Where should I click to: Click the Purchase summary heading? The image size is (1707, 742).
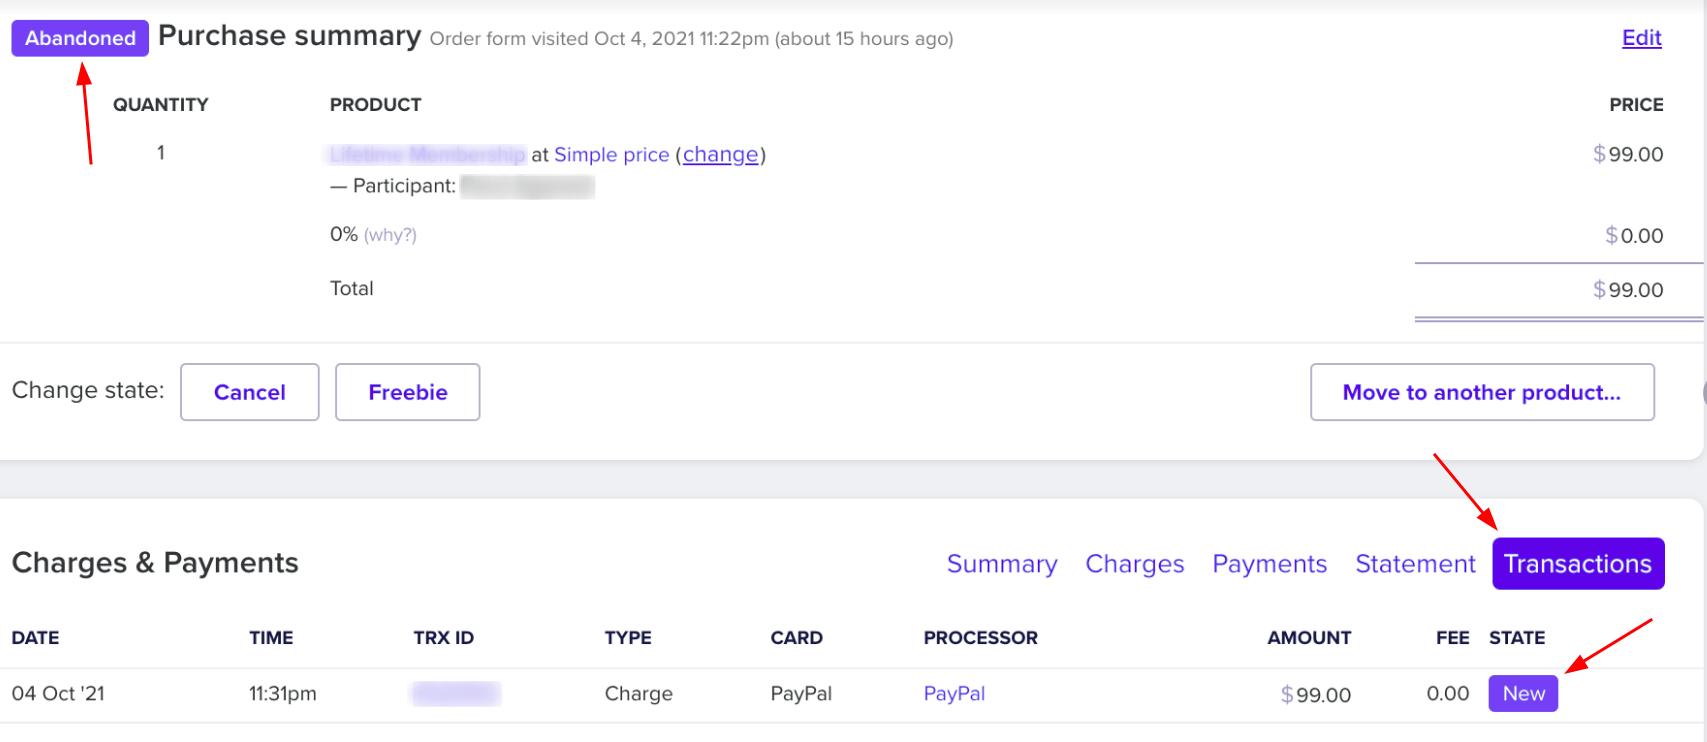289,36
